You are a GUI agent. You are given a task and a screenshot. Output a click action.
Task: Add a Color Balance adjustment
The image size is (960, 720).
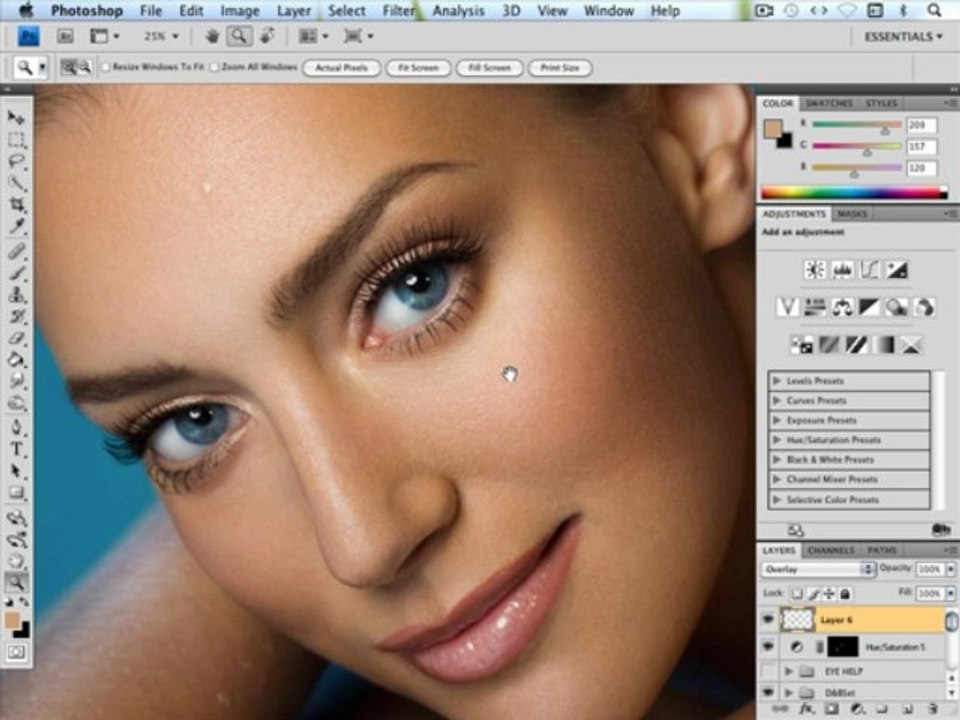click(x=842, y=307)
